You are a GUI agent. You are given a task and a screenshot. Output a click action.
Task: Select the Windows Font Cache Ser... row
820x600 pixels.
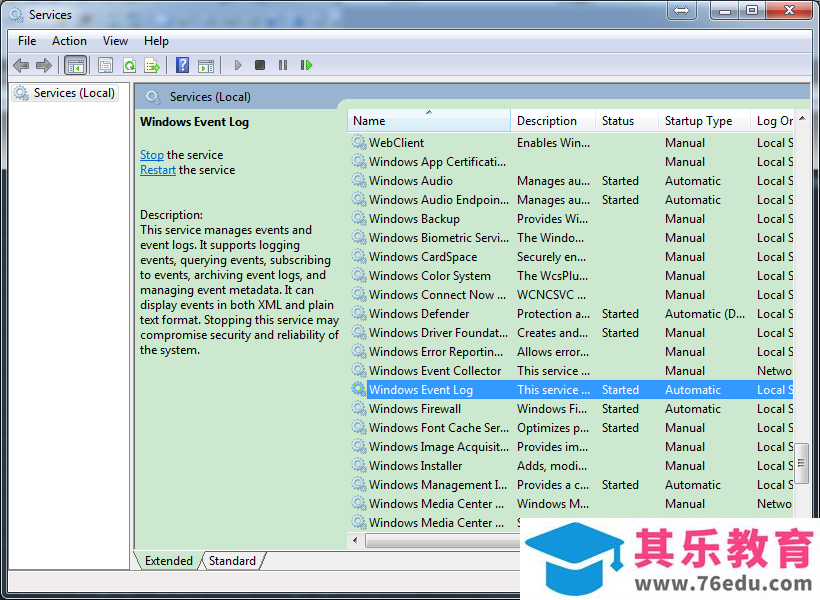pos(572,427)
